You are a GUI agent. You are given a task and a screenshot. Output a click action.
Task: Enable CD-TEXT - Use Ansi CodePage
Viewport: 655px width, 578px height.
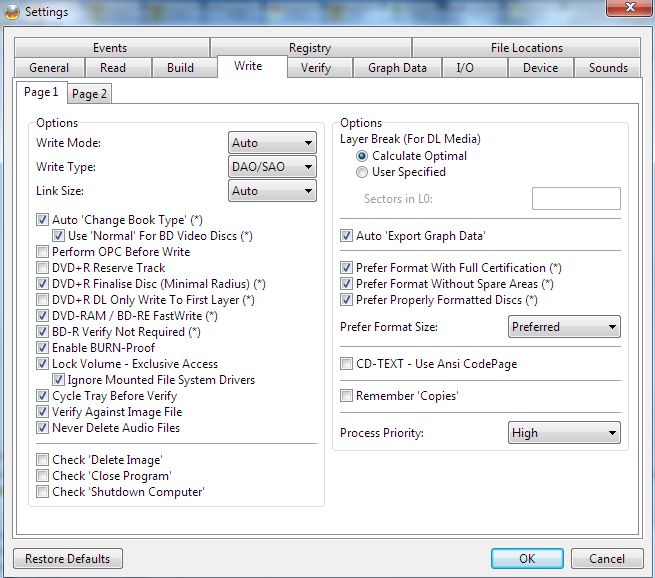[x=346, y=364]
